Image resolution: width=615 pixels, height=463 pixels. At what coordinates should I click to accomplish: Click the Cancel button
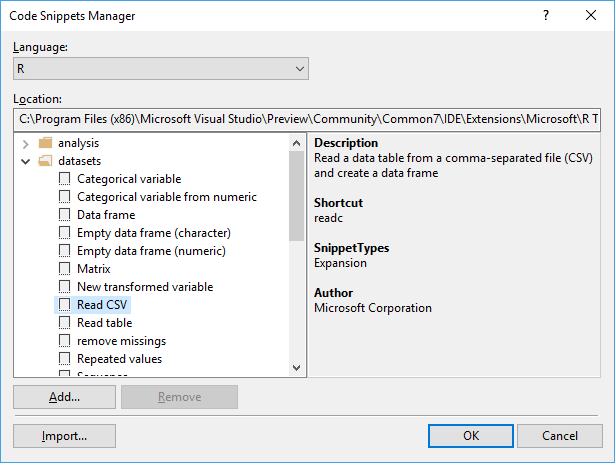(559, 436)
